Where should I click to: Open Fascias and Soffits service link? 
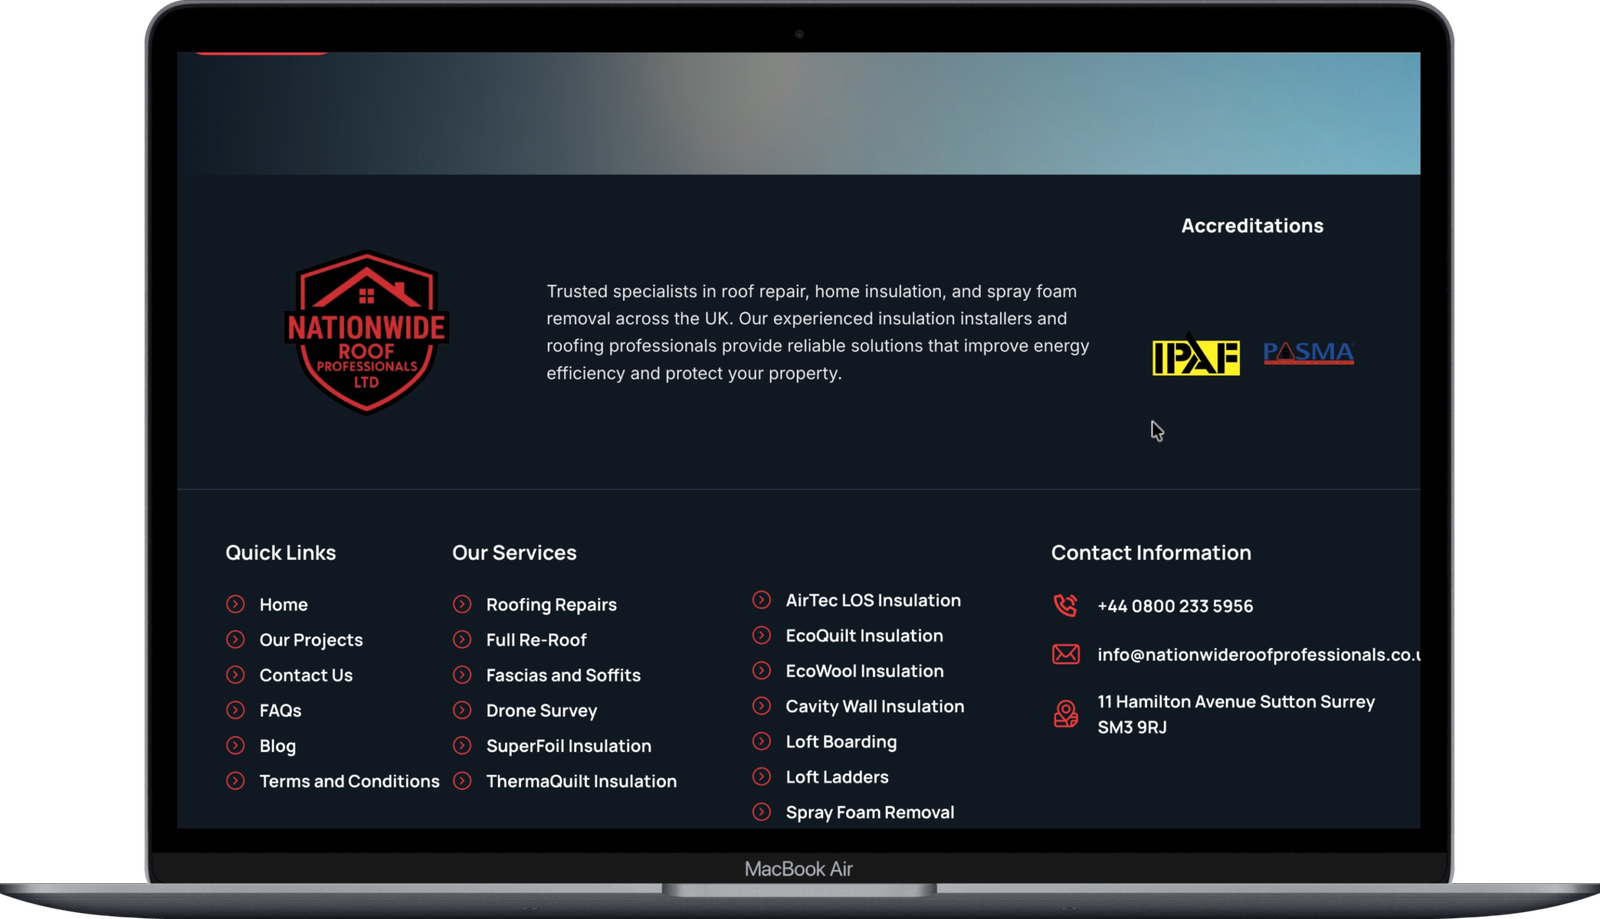click(563, 675)
